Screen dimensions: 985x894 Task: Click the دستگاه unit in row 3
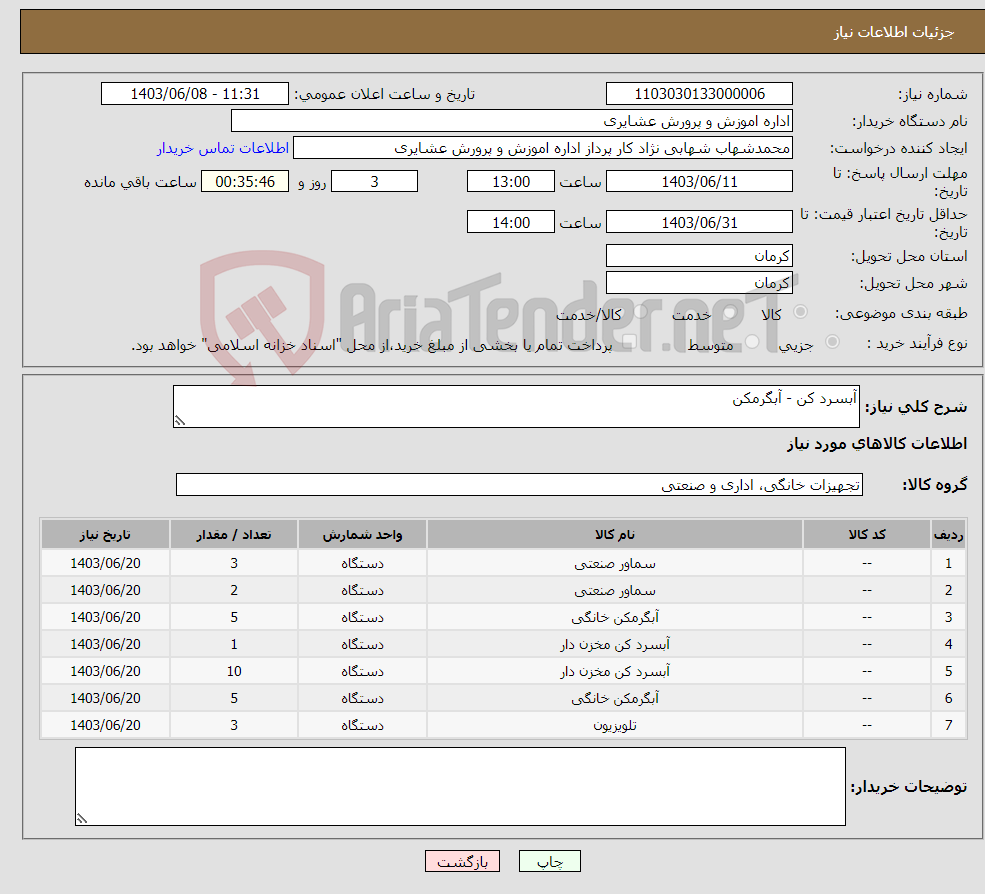coord(362,618)
